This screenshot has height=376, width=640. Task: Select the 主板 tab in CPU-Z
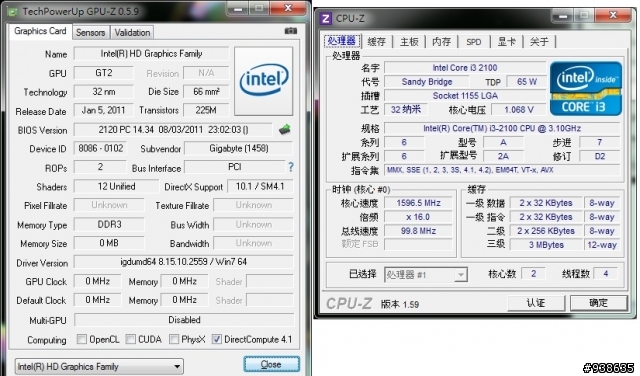[409, 41]
